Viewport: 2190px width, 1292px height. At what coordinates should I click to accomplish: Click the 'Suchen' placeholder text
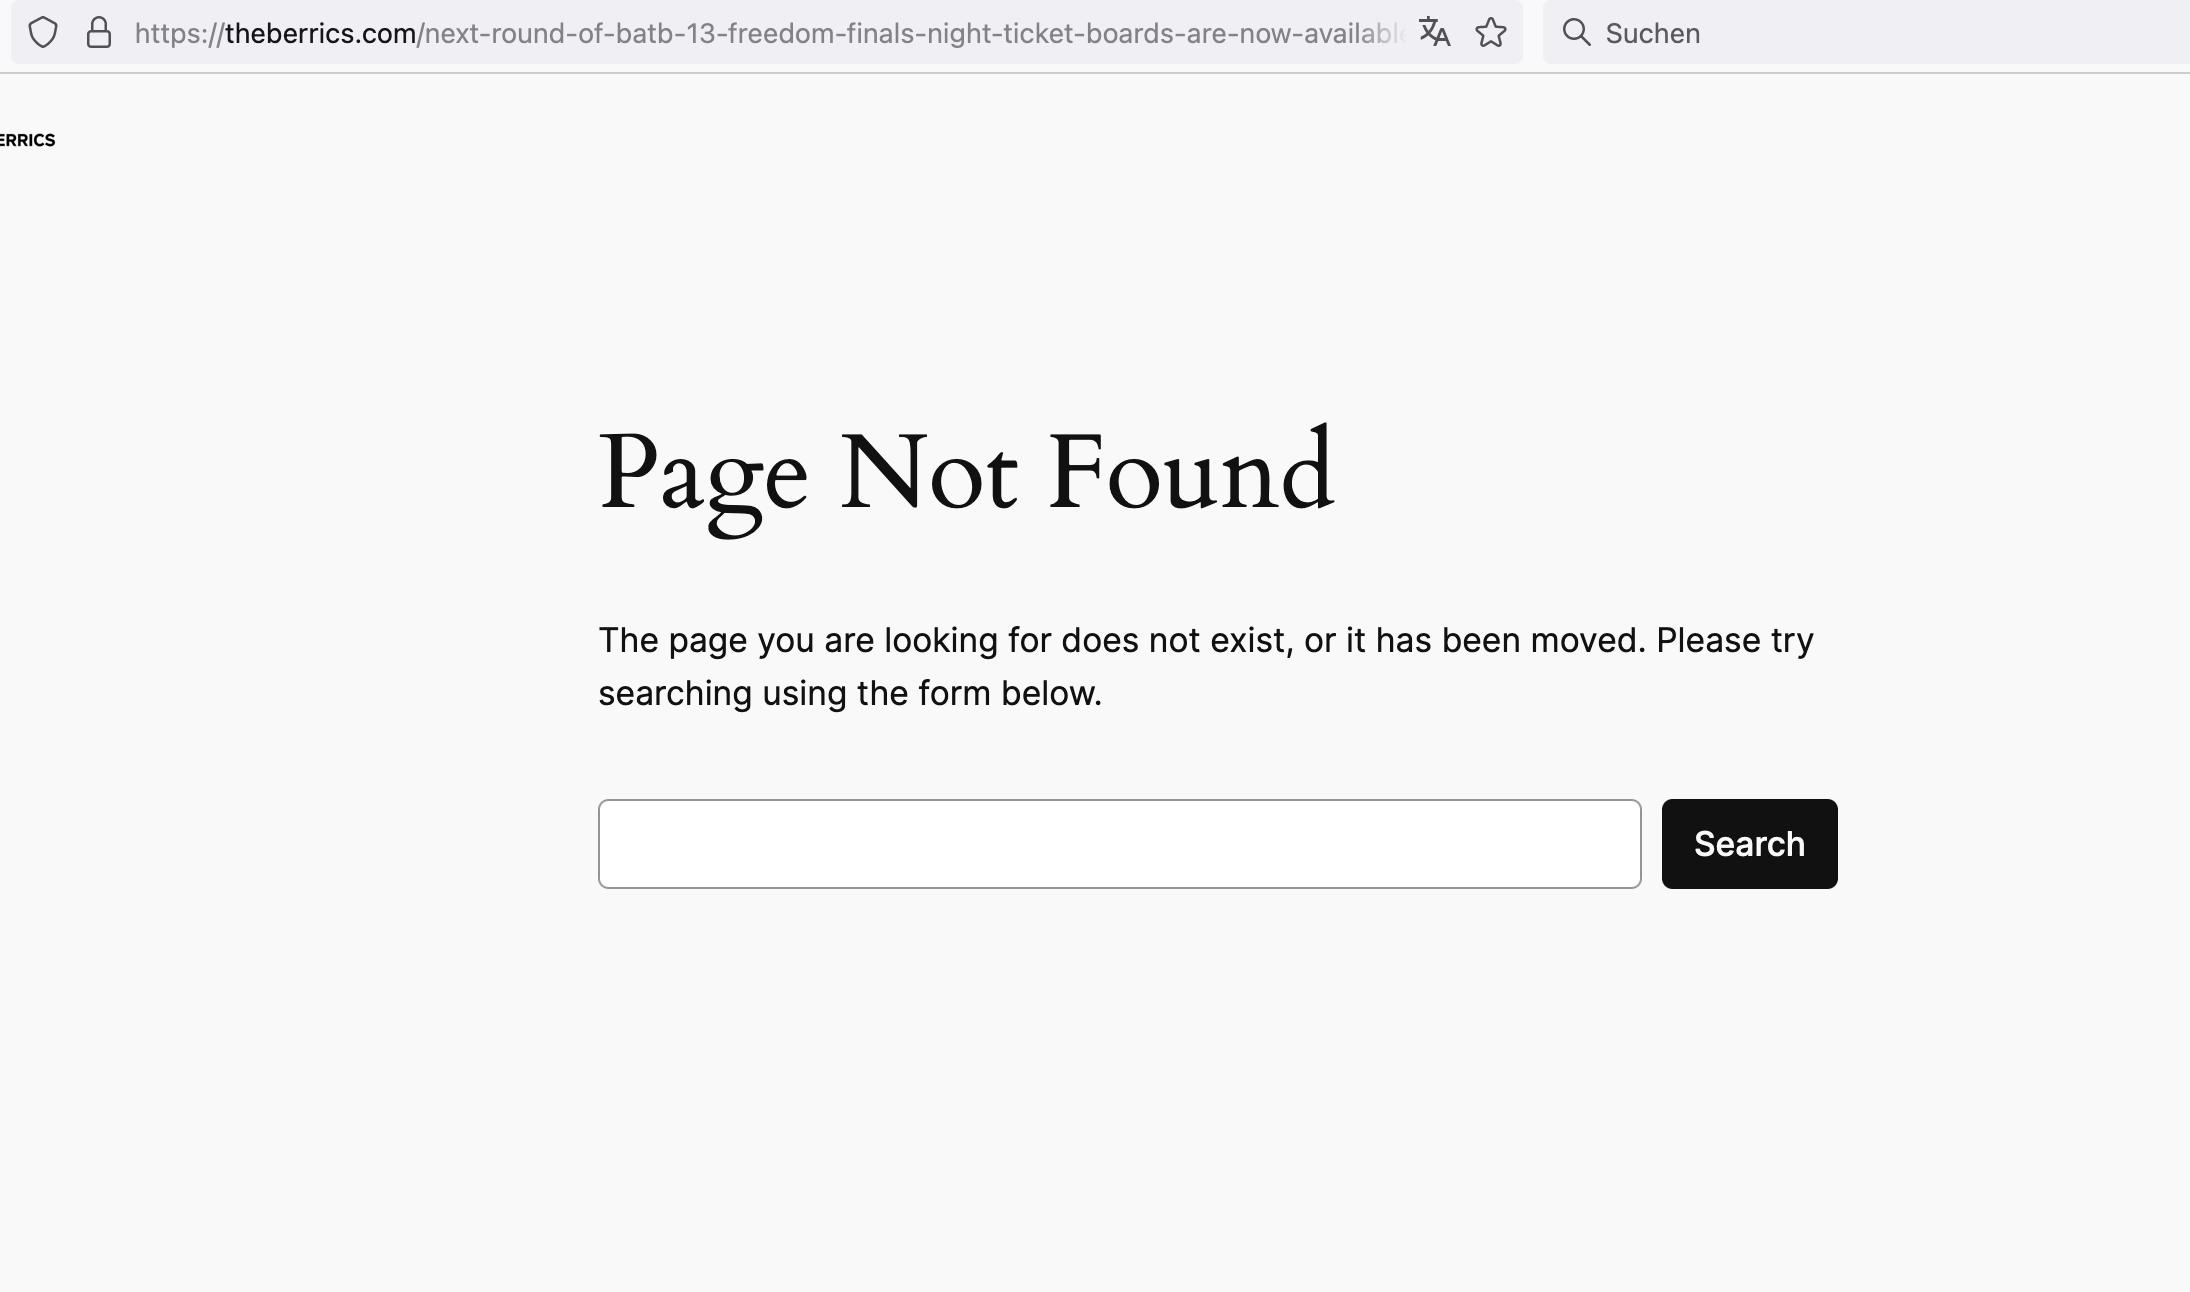[x=1653, y=33]
